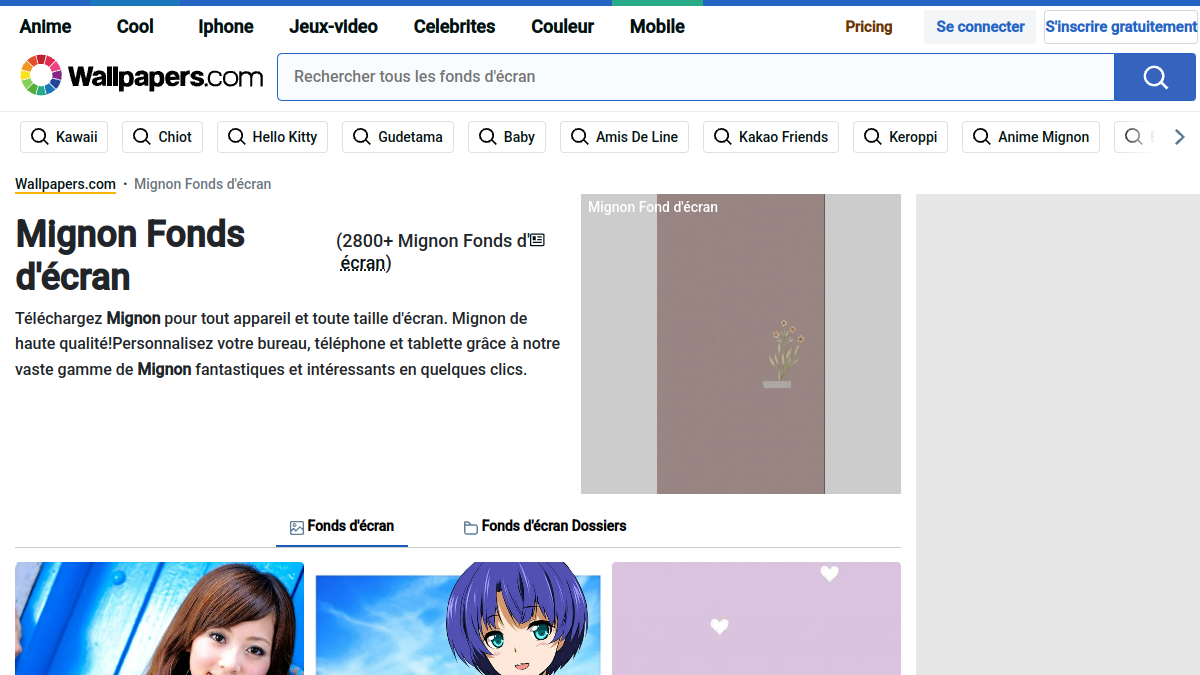Open the blue-haired anime girl wallpaper
Viewport: 1200px width, 675px height.
coord(458,618)
